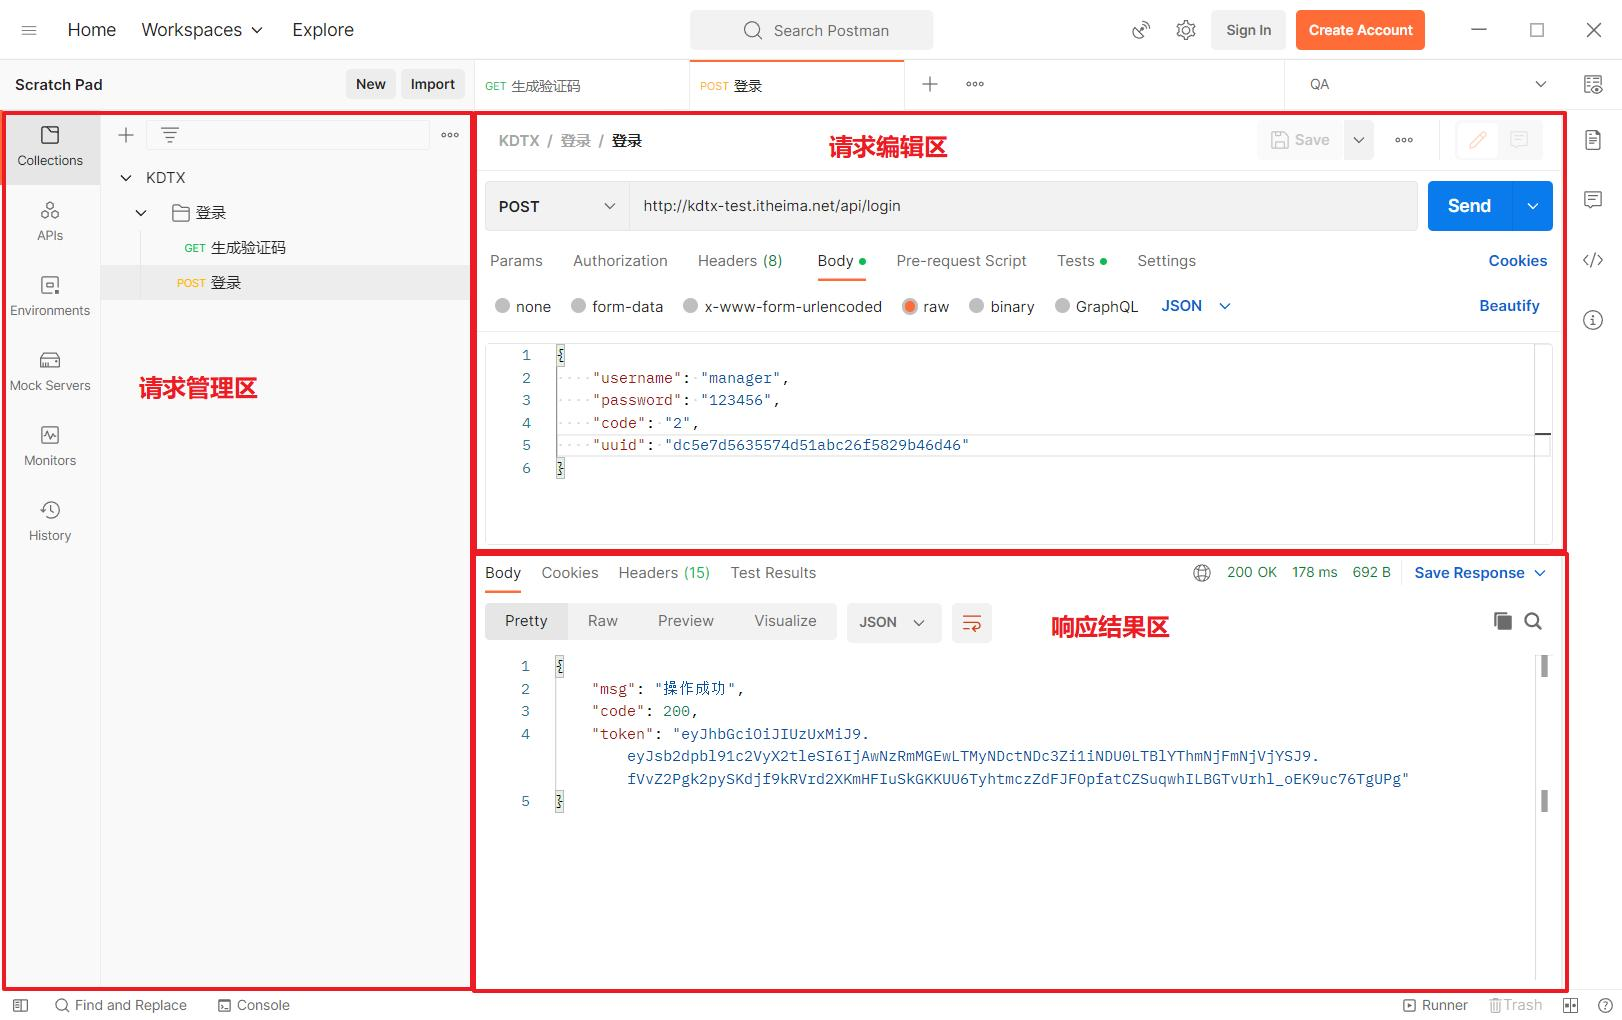Open the Environments sidebar panel
Viewport: 1622px width, 1020px height.
pyautogui.click(x=50, y=296)
